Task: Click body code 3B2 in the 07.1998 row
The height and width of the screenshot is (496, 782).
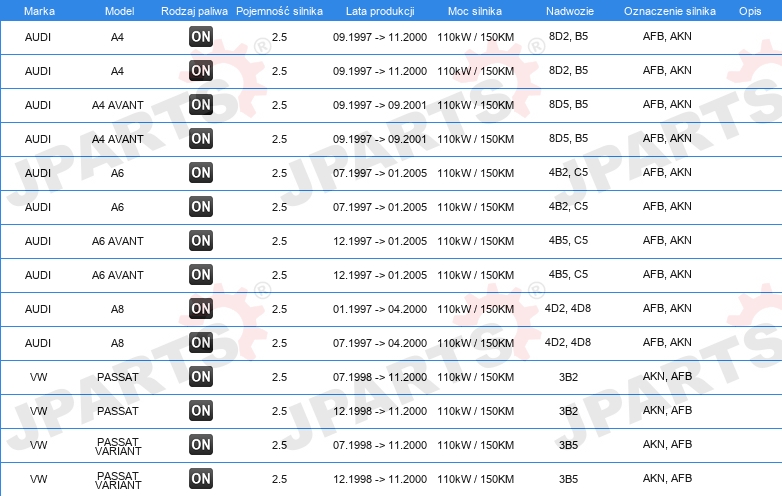Action: pyautogui.click(x=568, y=377)
